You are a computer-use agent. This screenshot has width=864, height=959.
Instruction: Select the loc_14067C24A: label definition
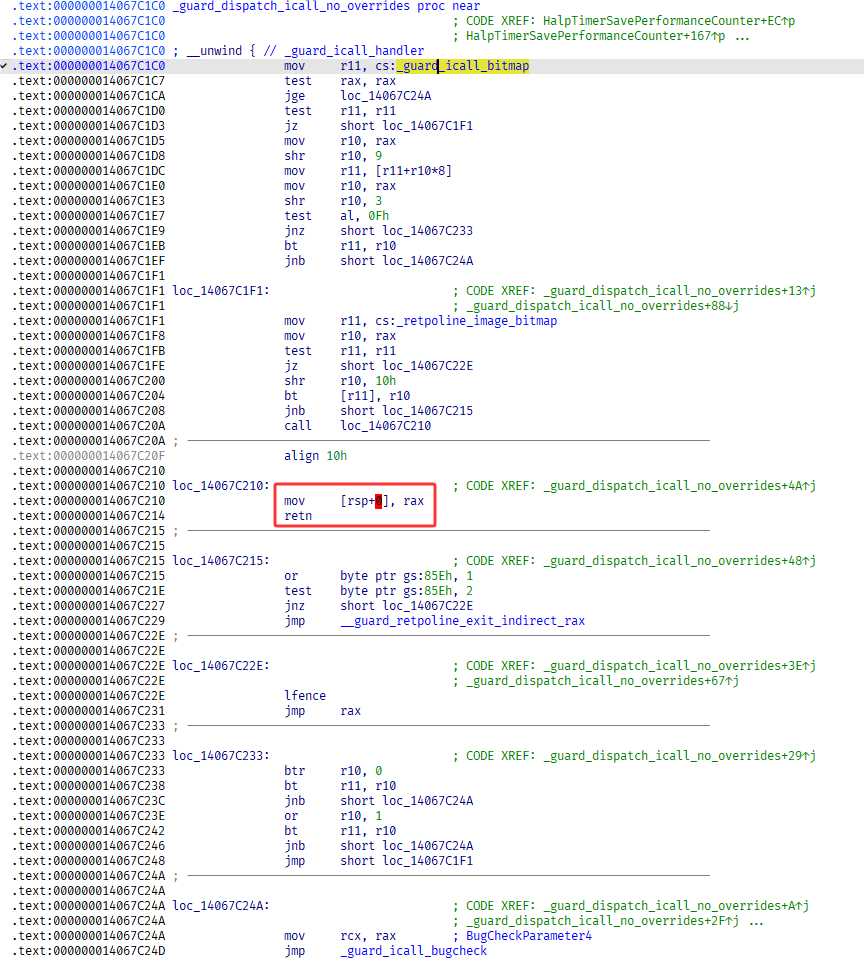click(221, 906)
